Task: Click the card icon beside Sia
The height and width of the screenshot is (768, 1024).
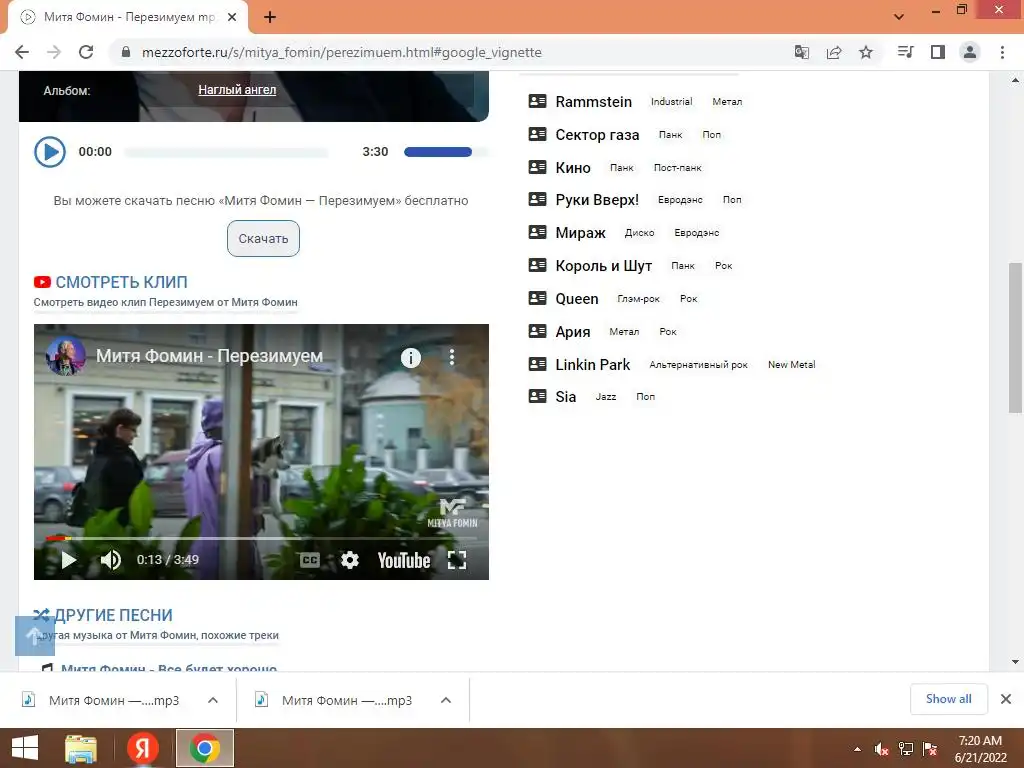Action: (537, 396)
